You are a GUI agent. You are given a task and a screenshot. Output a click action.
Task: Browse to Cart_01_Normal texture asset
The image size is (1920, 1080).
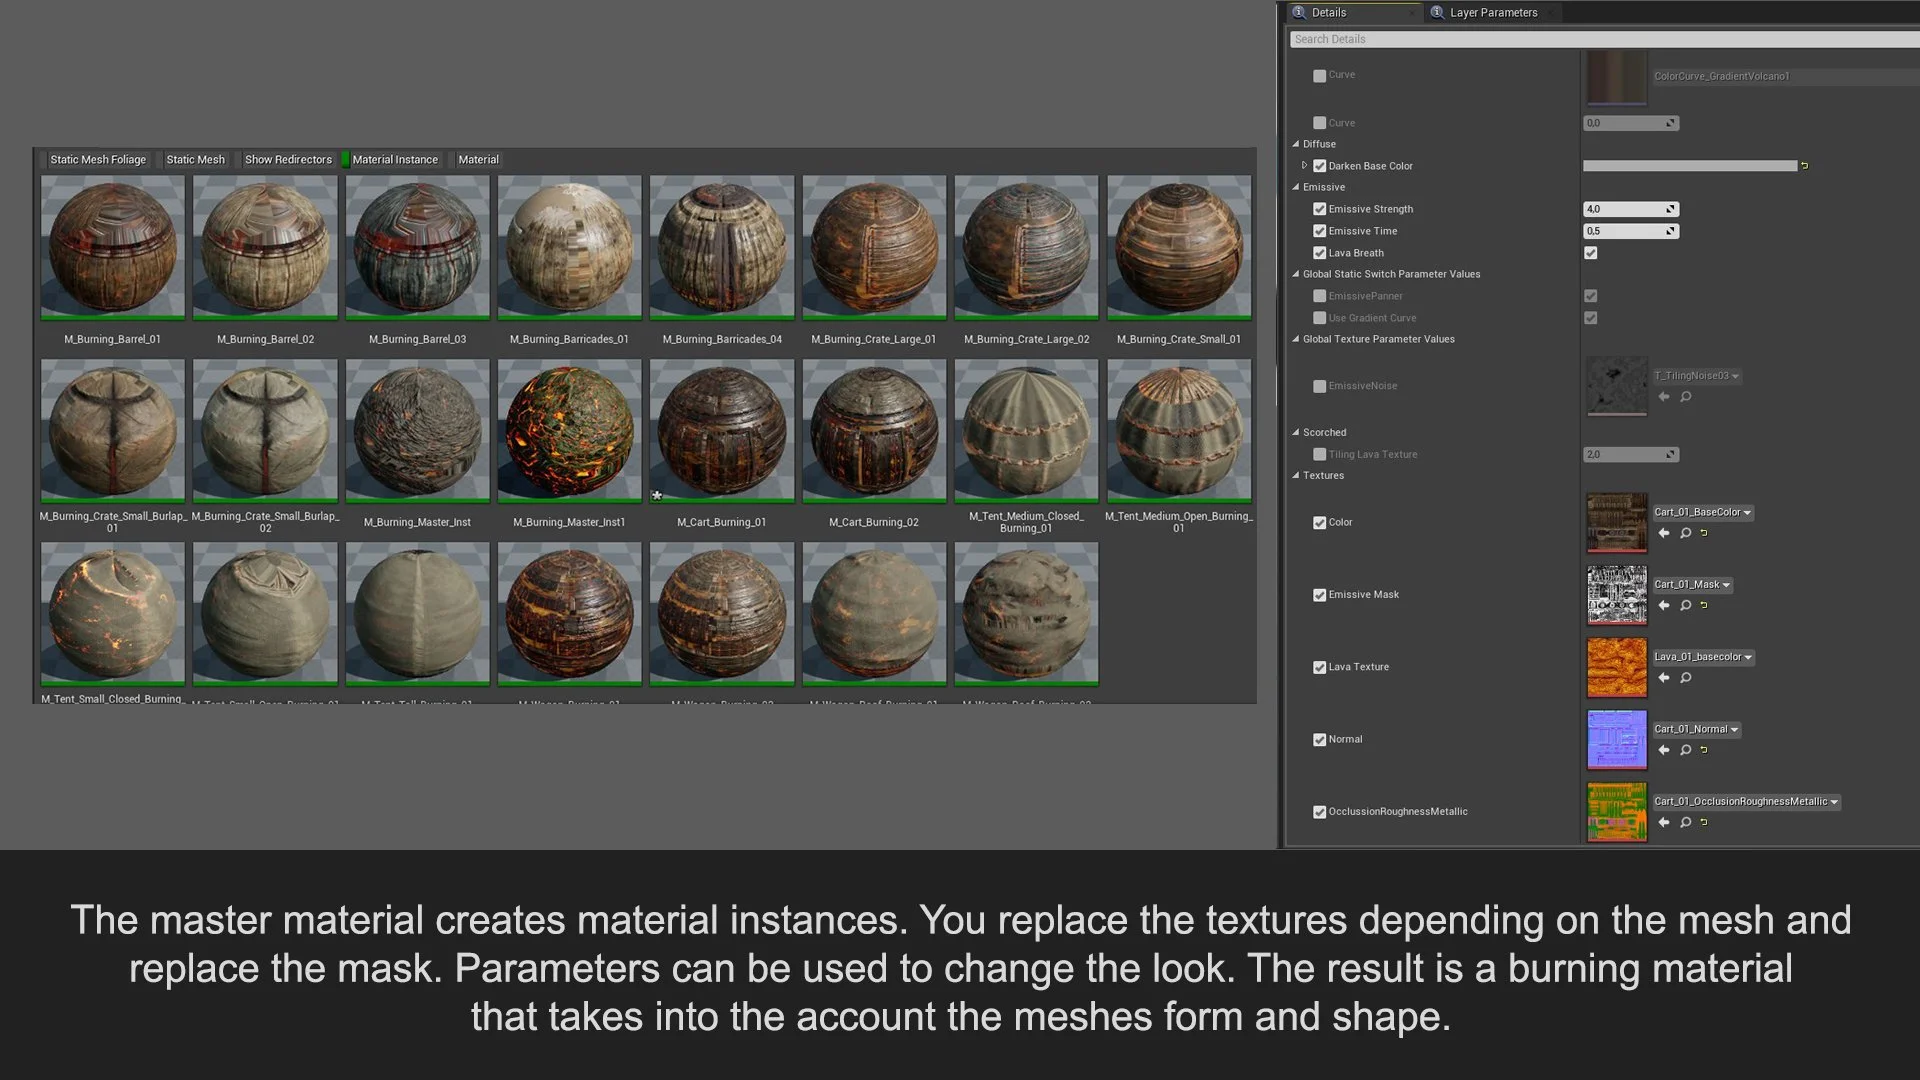tap(1686, 750)
